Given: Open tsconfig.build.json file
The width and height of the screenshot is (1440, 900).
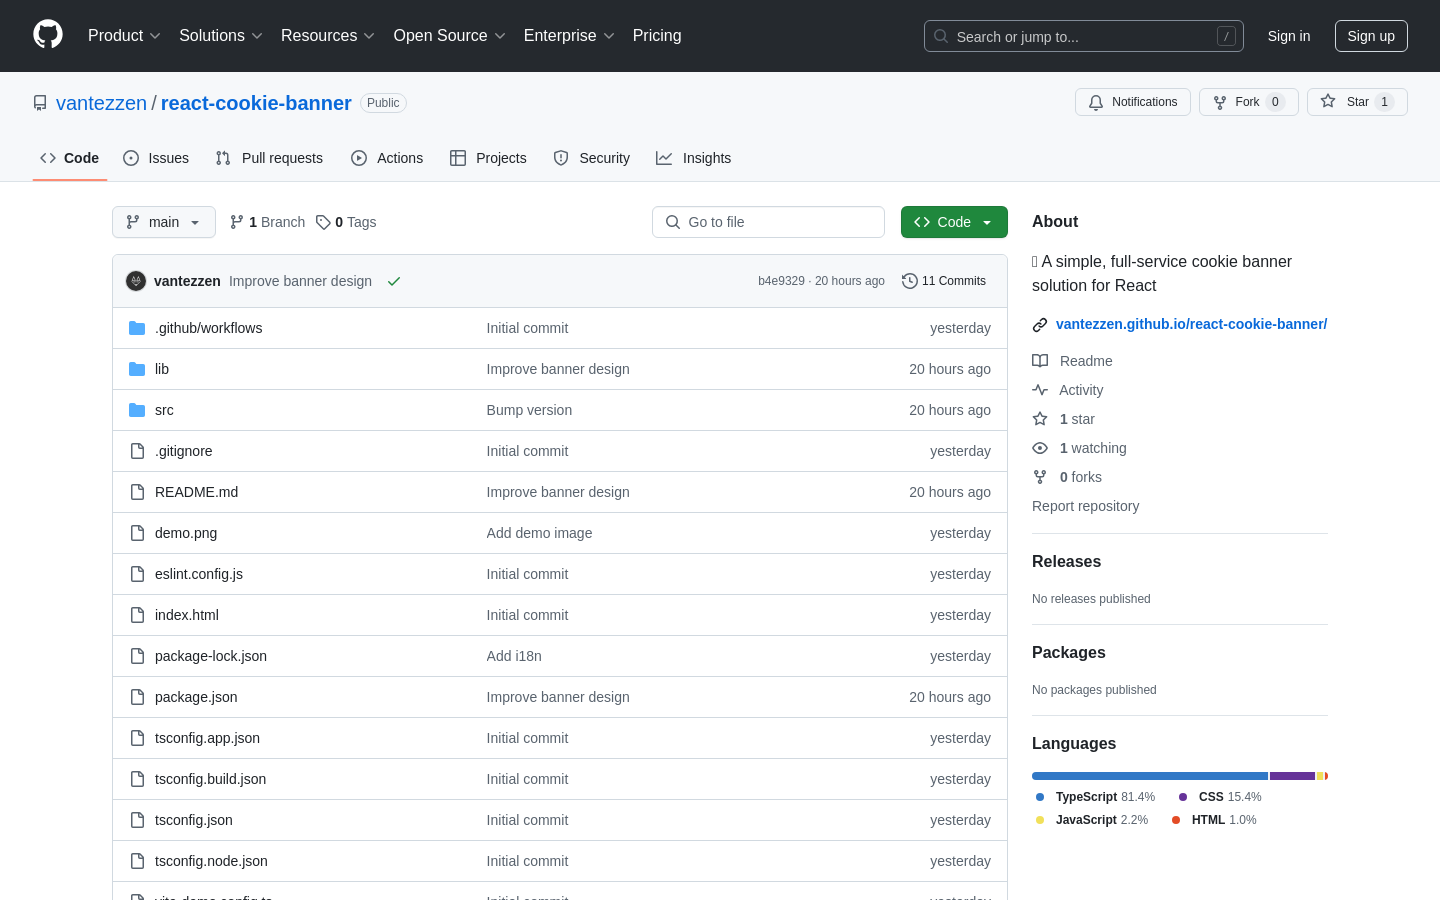Looking at the screenshot, I should (x=210, y=779).
